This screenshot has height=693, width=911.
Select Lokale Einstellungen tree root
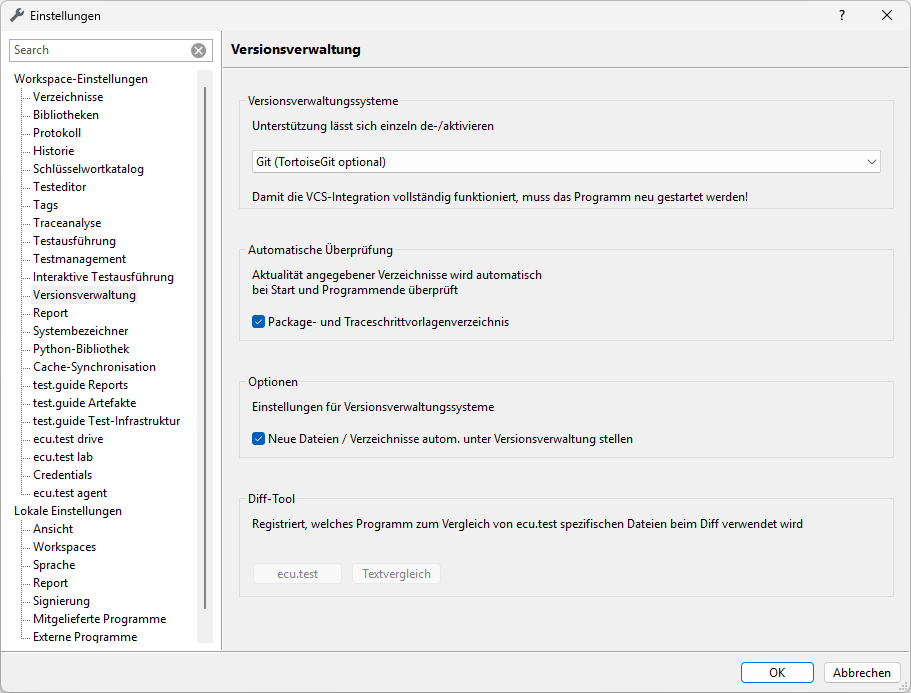[68, 511]
